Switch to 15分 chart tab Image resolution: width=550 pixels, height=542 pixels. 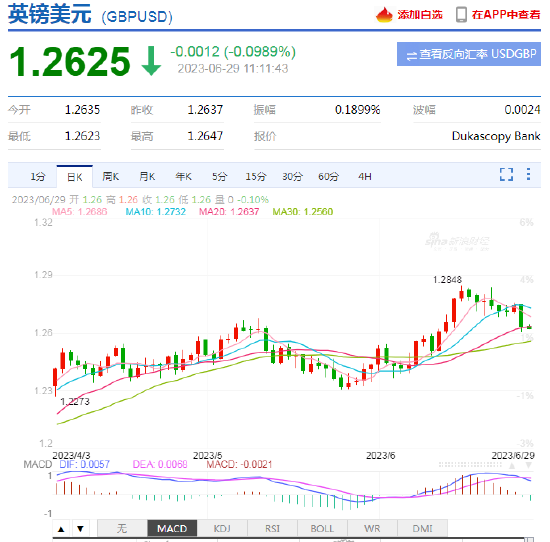point(256,176)
